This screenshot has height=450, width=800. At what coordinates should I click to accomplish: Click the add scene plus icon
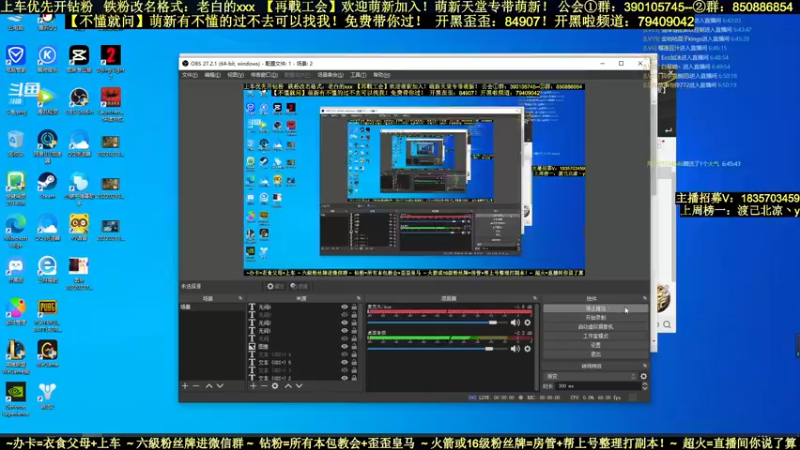(x=185, y=386)
